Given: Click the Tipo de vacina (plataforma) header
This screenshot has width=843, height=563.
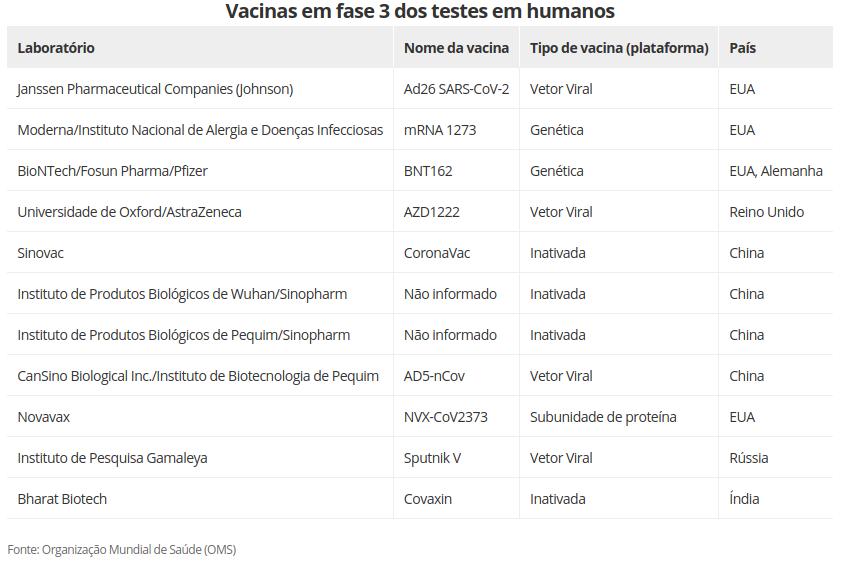Looking at the screenshot, I should (x=618, y=48).
